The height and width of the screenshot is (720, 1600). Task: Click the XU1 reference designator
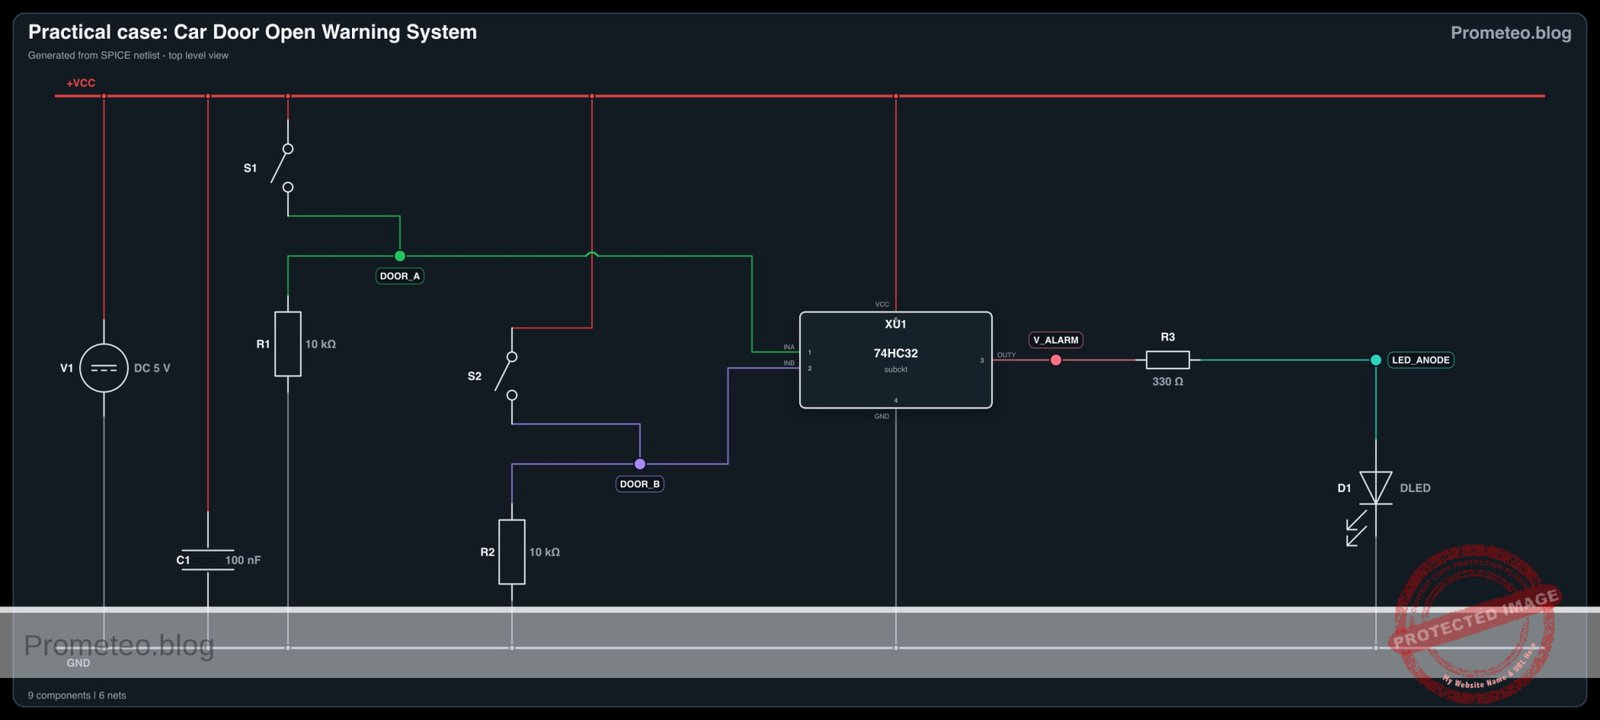coord(896,324)
